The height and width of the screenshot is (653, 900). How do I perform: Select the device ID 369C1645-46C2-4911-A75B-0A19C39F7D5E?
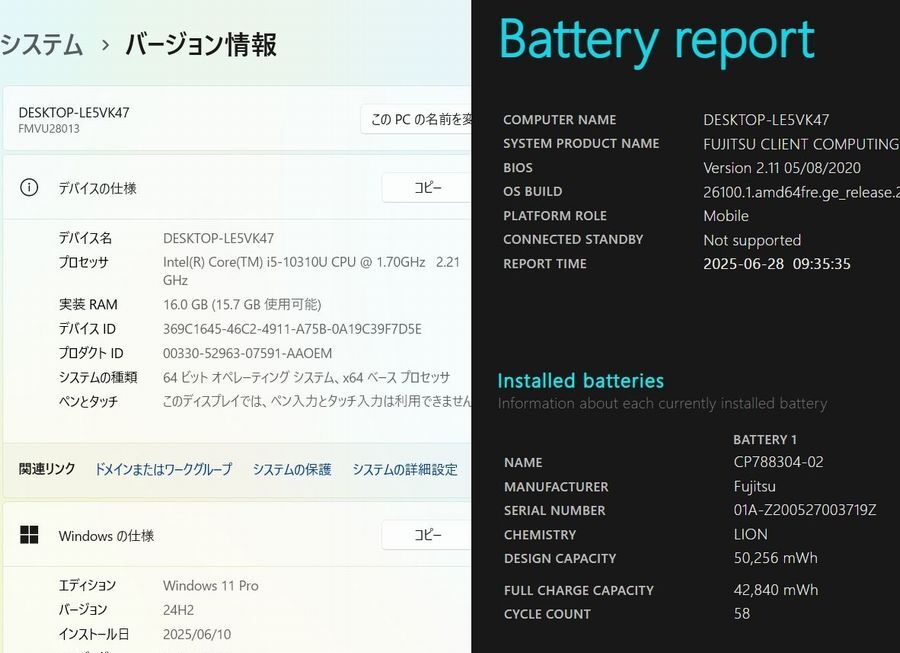[x=292, y=329]
